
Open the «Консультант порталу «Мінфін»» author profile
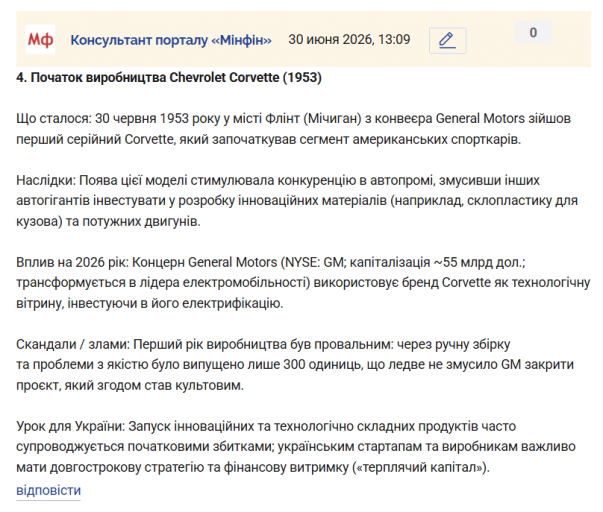[171, 40]
